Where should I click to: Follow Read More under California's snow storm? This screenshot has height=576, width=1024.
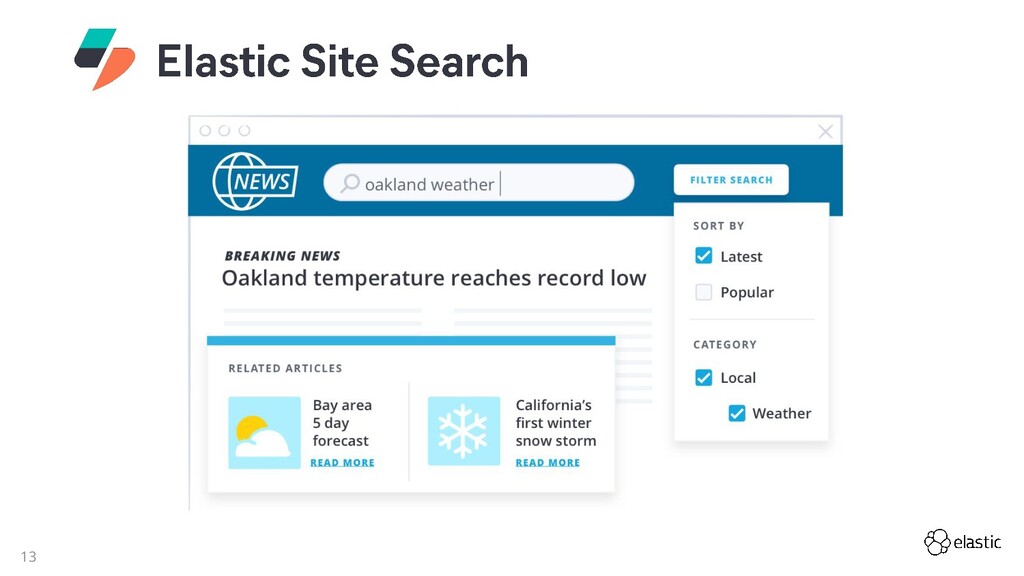(x=547, y=463)
